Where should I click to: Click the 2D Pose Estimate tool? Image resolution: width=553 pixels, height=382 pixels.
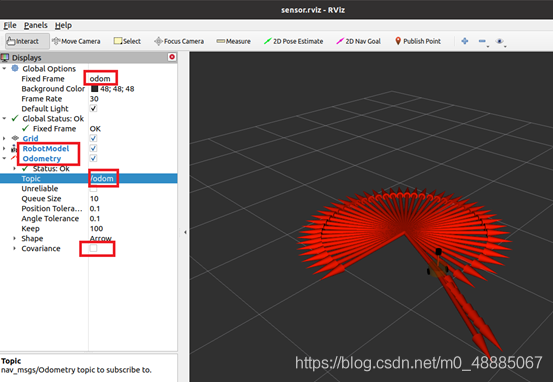pyautogui.click(x=293, y=41)
